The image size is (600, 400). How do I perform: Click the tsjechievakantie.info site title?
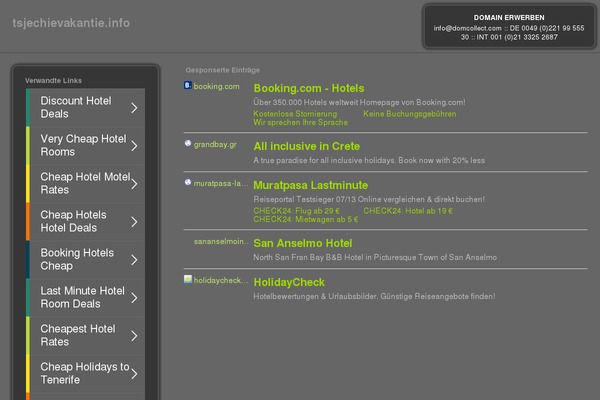click(71, 23)
